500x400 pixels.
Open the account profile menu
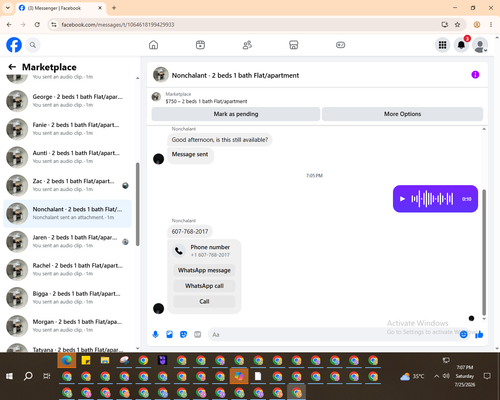(480, 45)
